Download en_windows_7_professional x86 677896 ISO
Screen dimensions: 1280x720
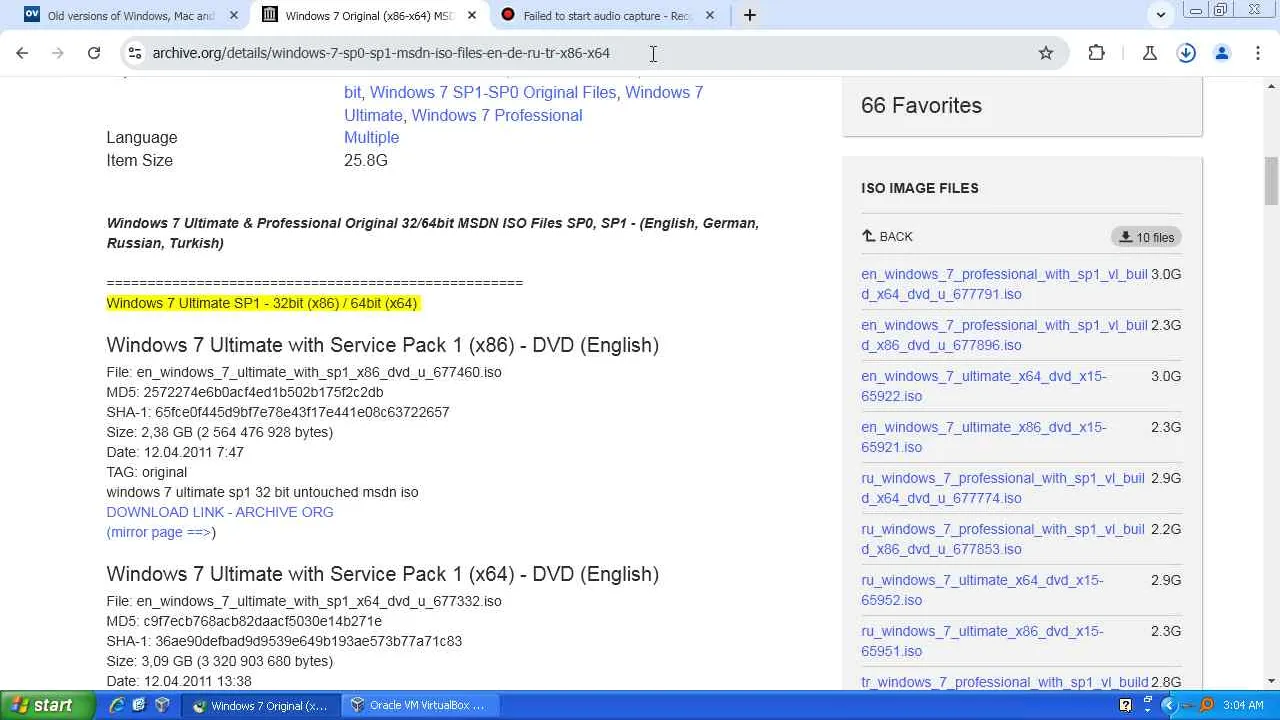(x=1004, y=335)
